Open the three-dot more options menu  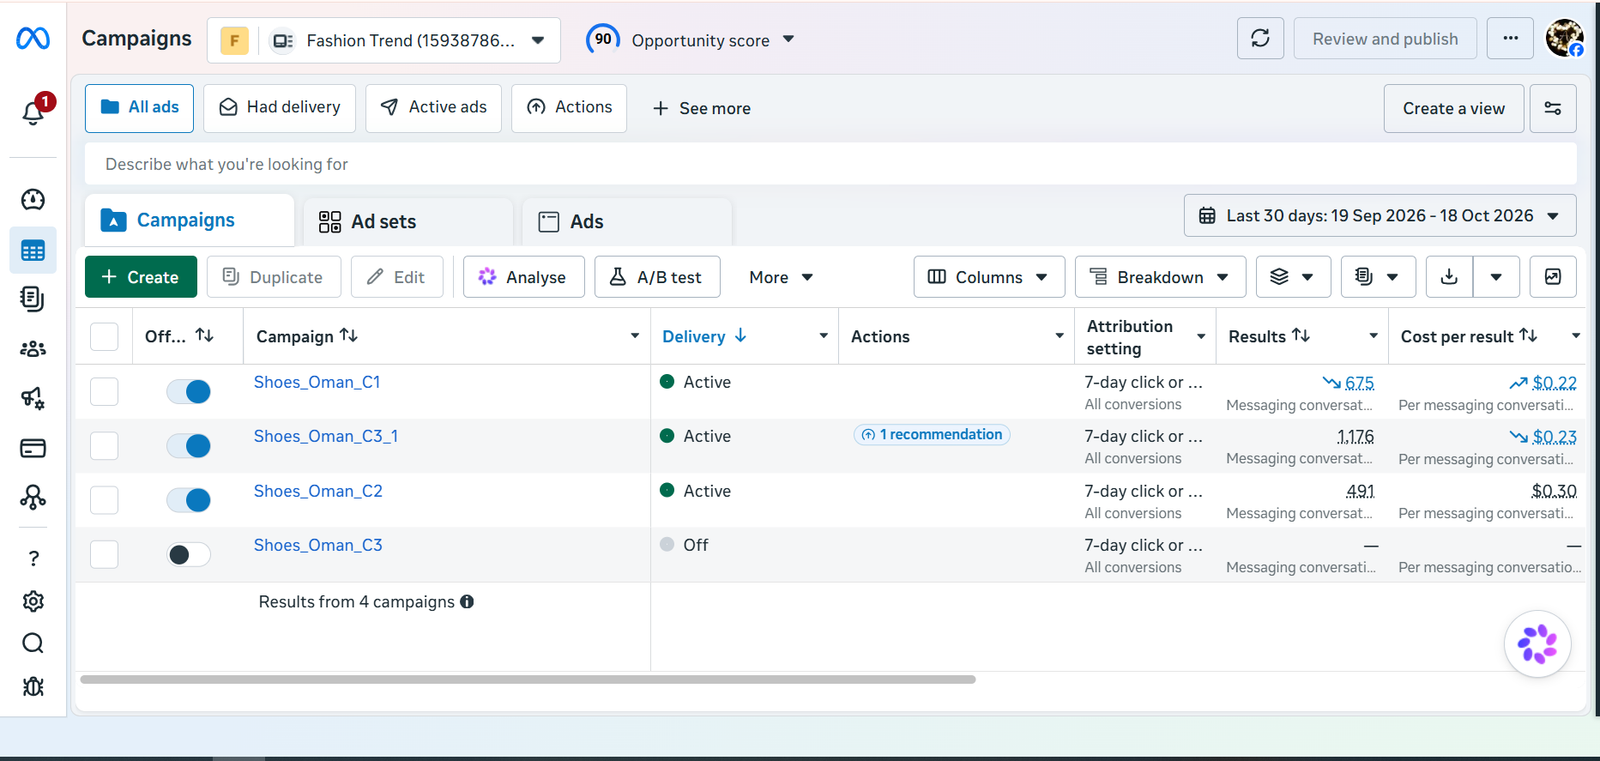[x=1511, y=39]
